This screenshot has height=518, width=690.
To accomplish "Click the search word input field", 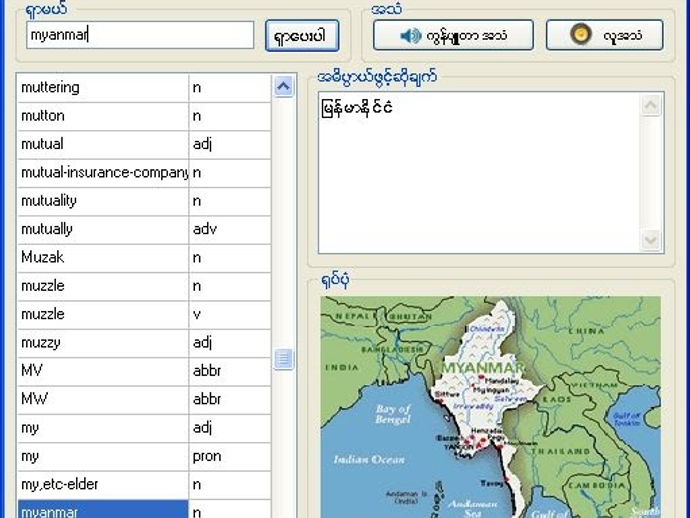I will [x=140, y=35].
